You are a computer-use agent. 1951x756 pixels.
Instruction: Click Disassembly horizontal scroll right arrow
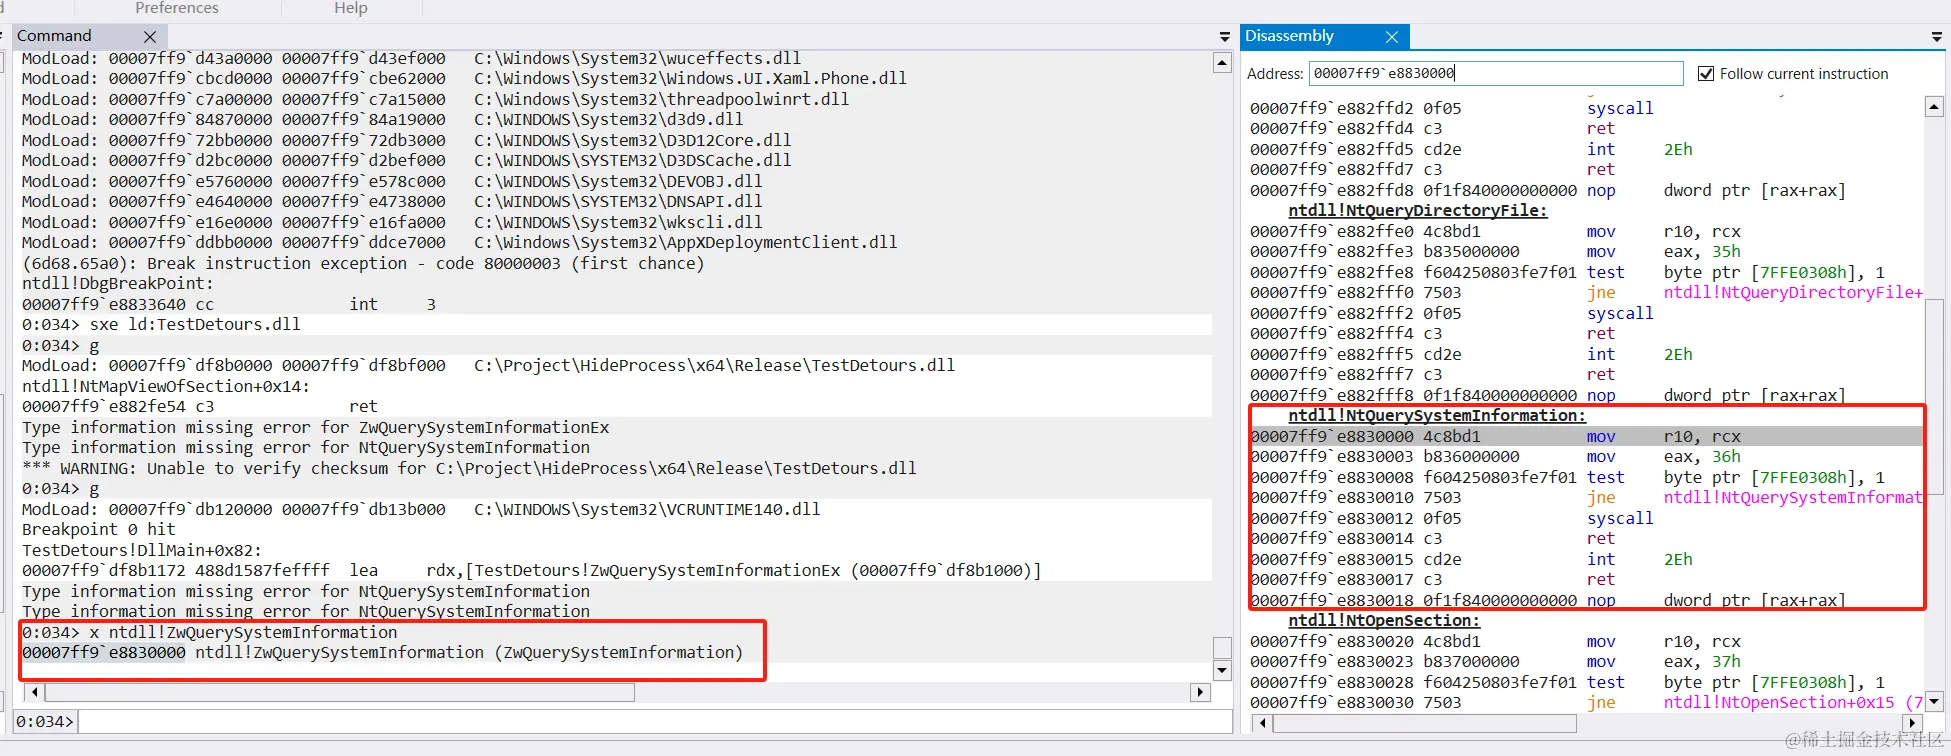pos(1914,723)
